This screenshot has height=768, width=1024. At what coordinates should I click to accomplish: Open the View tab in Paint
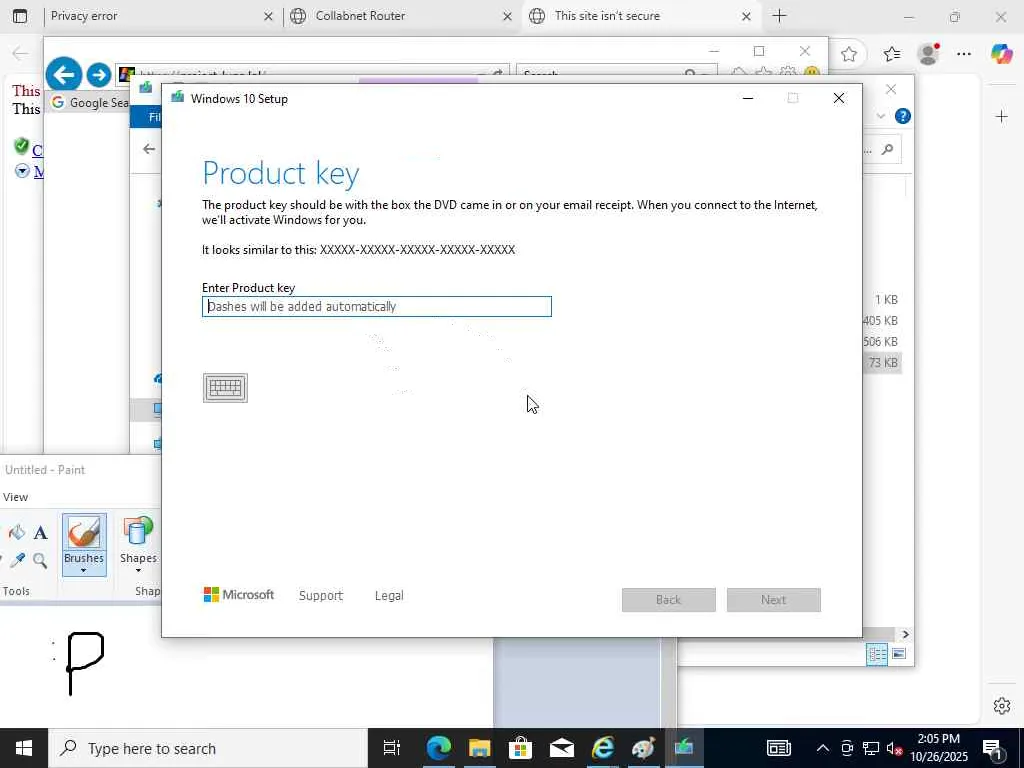(x=15, y=497)
